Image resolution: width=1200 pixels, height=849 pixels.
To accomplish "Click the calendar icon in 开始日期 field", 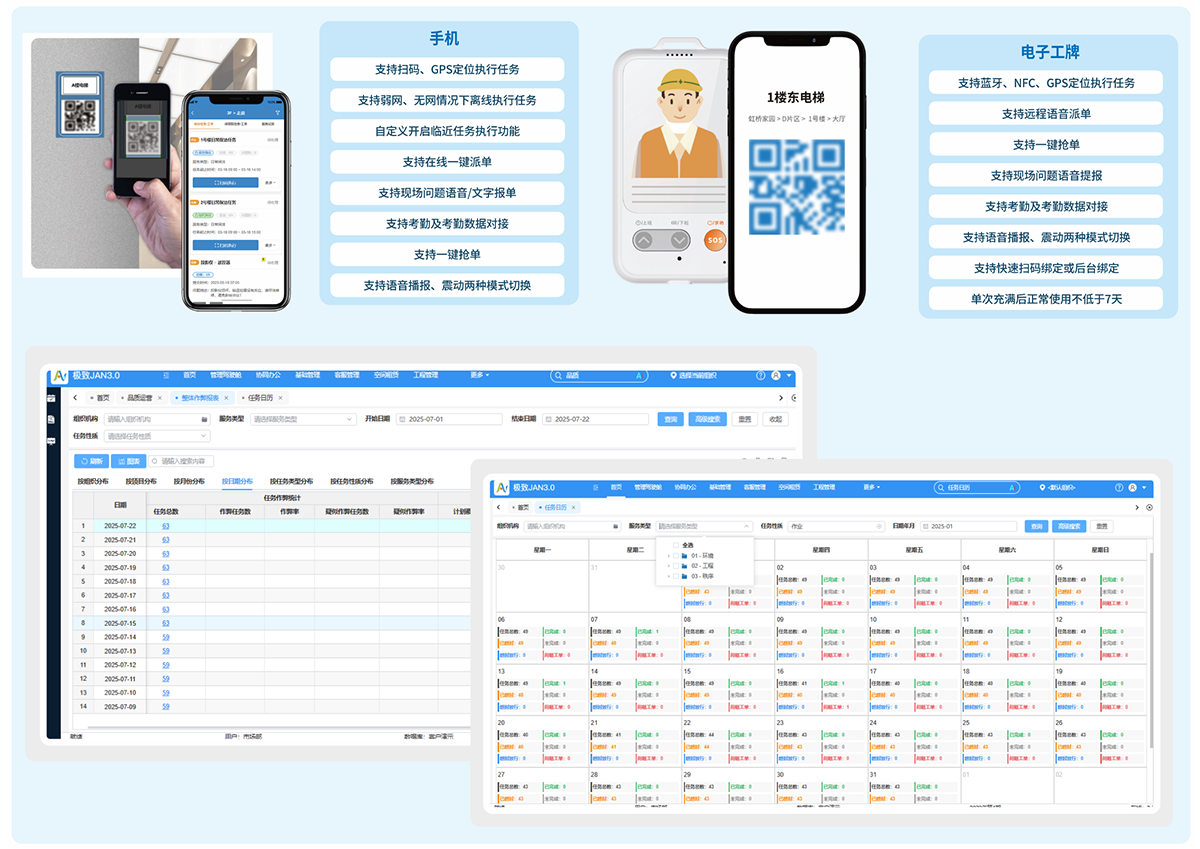I will click(402, 419).
